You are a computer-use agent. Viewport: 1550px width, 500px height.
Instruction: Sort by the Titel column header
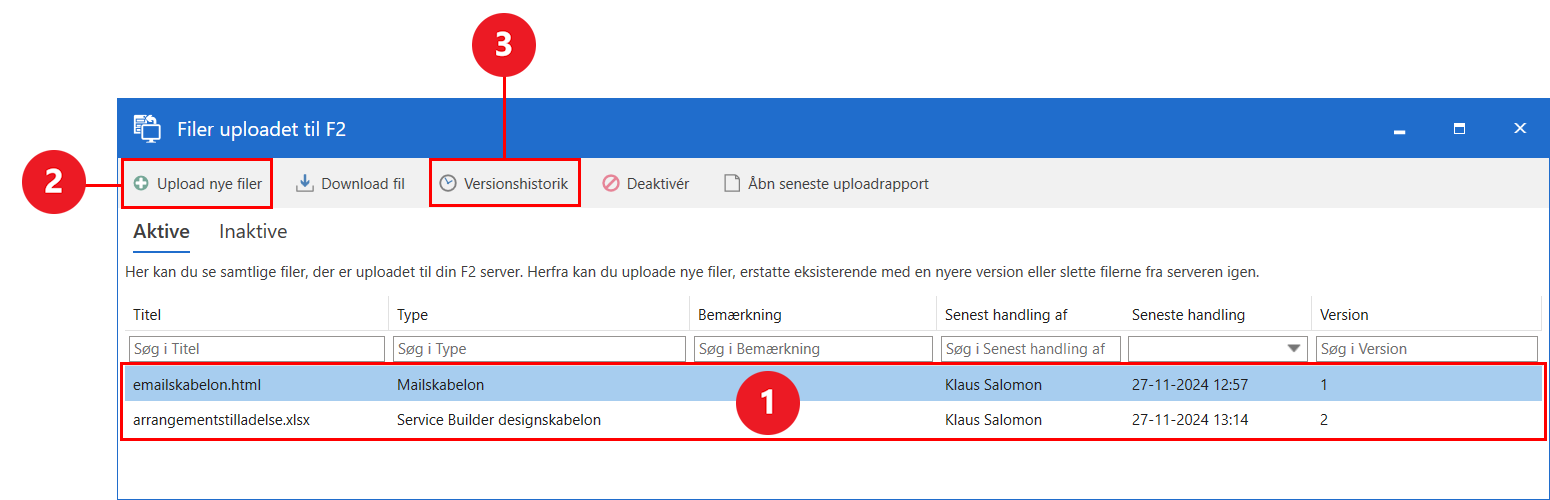click(147, 315)
